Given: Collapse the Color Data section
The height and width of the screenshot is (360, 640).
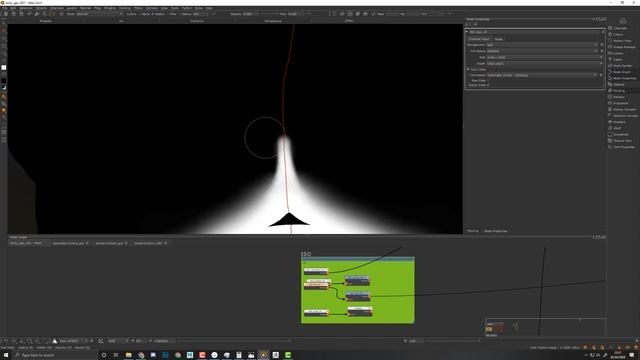Looking at the screenshot, I should tap(468, 69).
